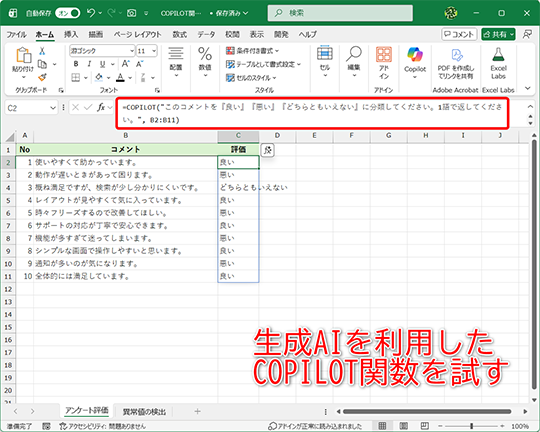Click the Copy icon

(x=42, y=64)
